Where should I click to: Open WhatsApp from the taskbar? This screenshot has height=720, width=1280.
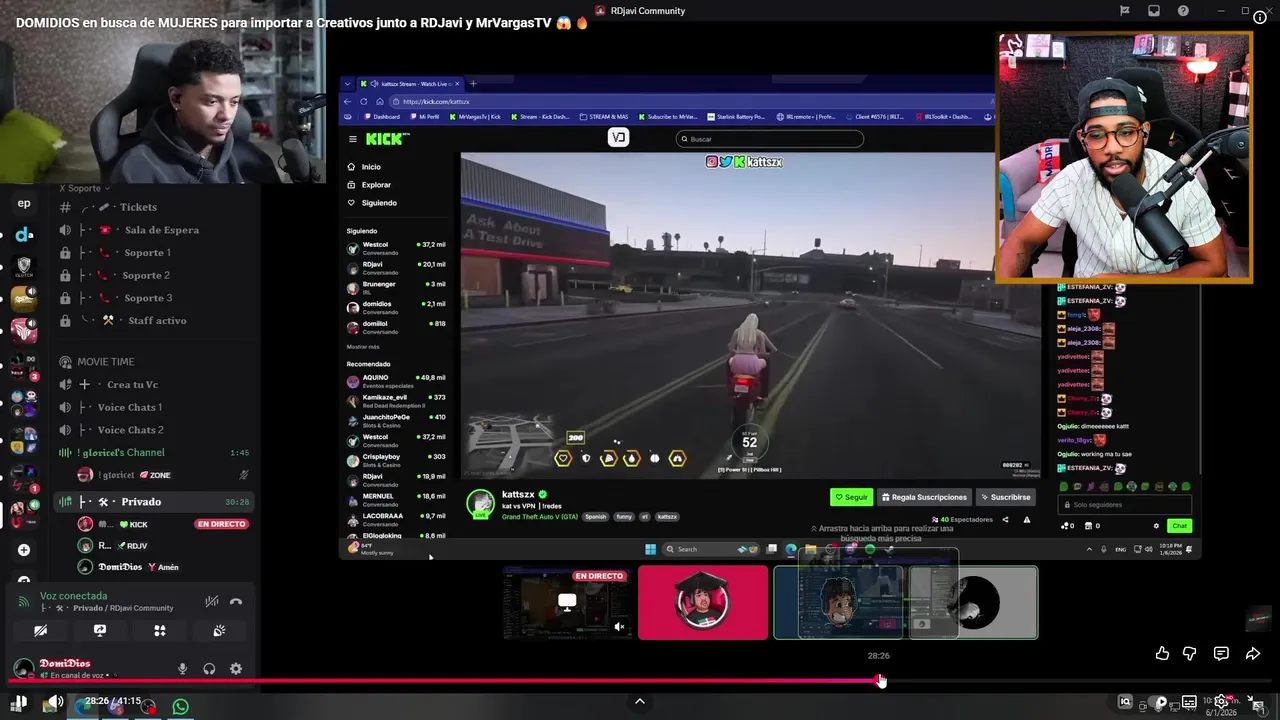tap(180, 706)
